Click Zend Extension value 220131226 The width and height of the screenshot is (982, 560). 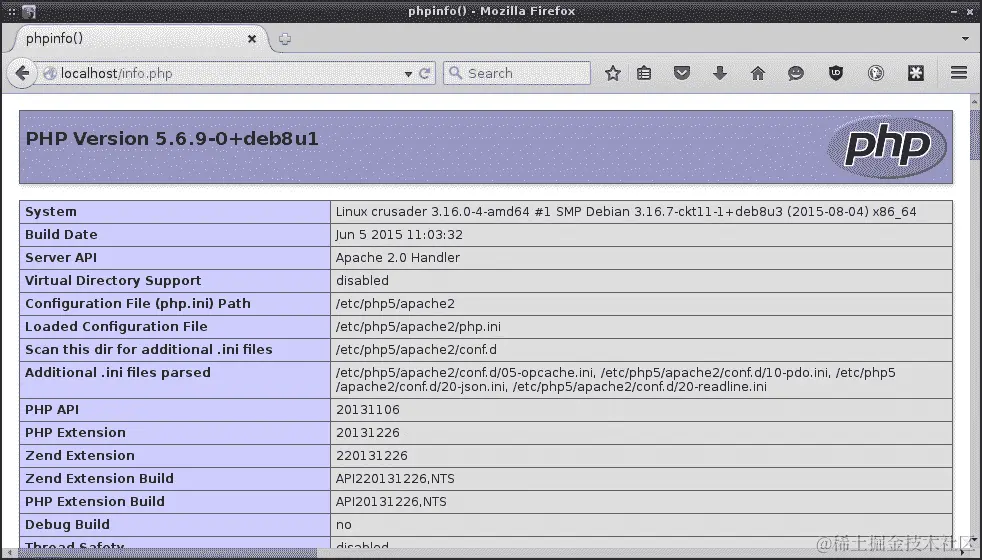[371, 455]
